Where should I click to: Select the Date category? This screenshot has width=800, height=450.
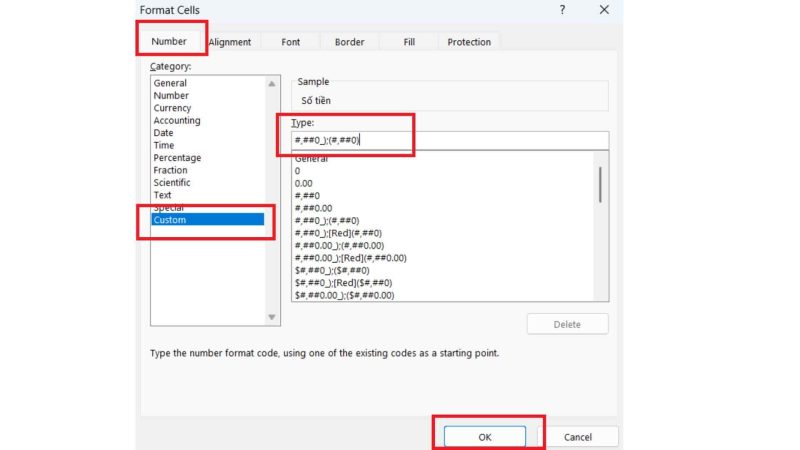[x=208, y=133]
